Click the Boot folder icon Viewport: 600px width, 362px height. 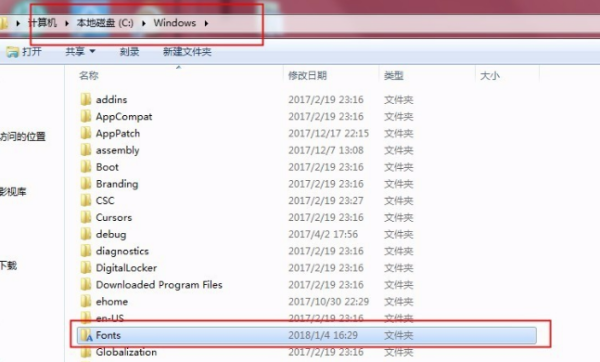point(86,167)
